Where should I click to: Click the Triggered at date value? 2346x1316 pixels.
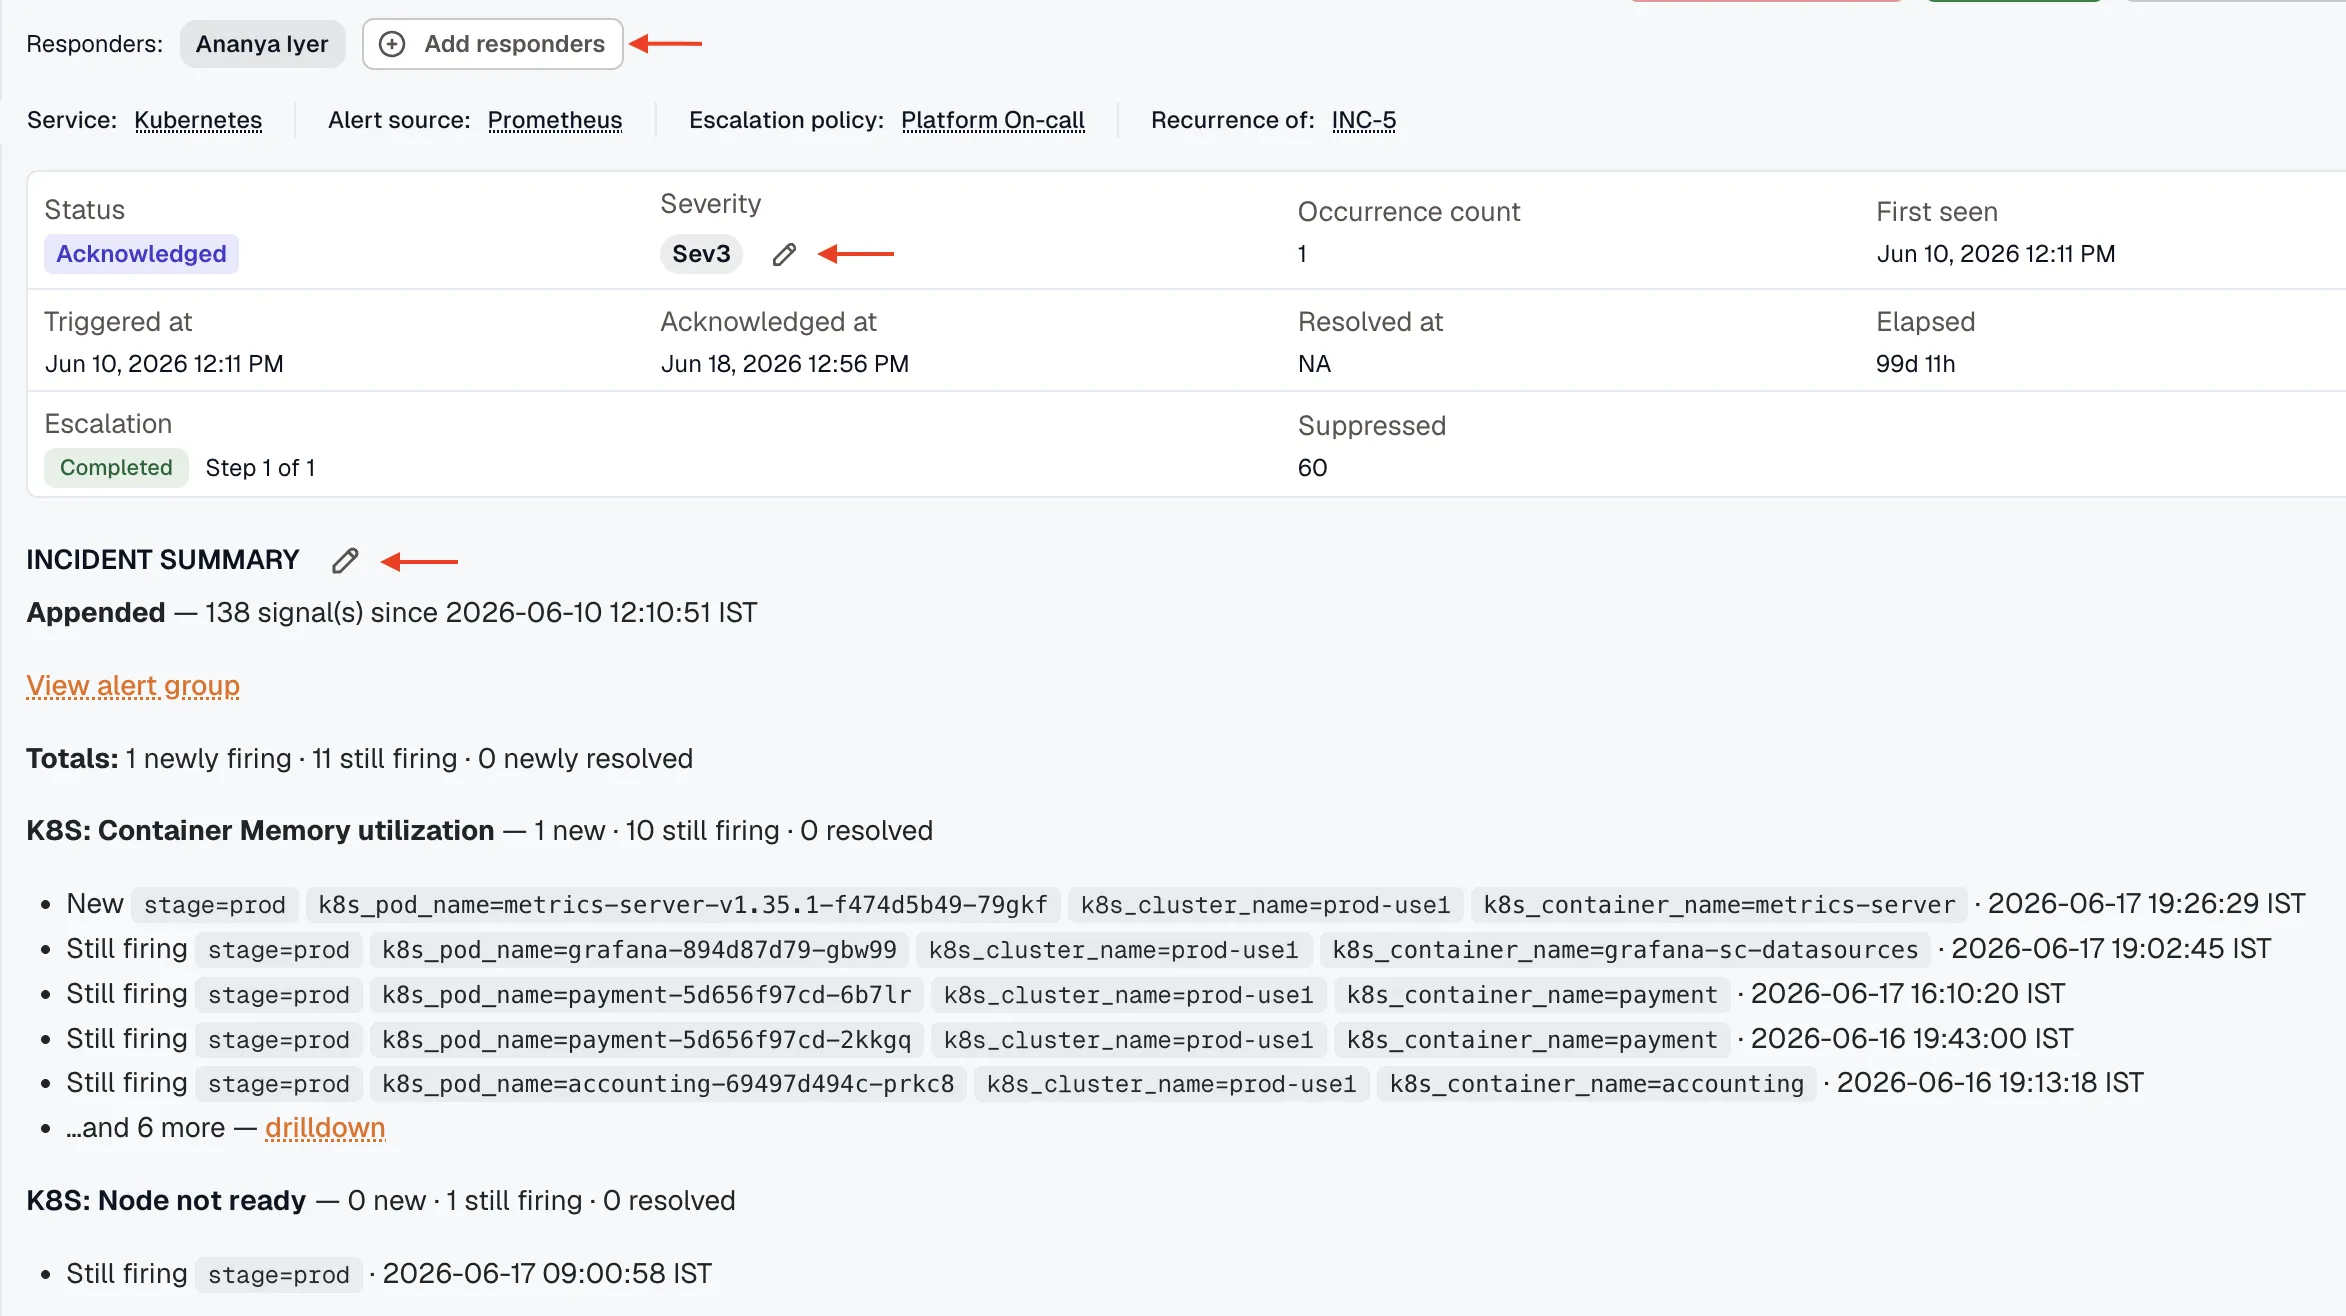pos(164,364)
